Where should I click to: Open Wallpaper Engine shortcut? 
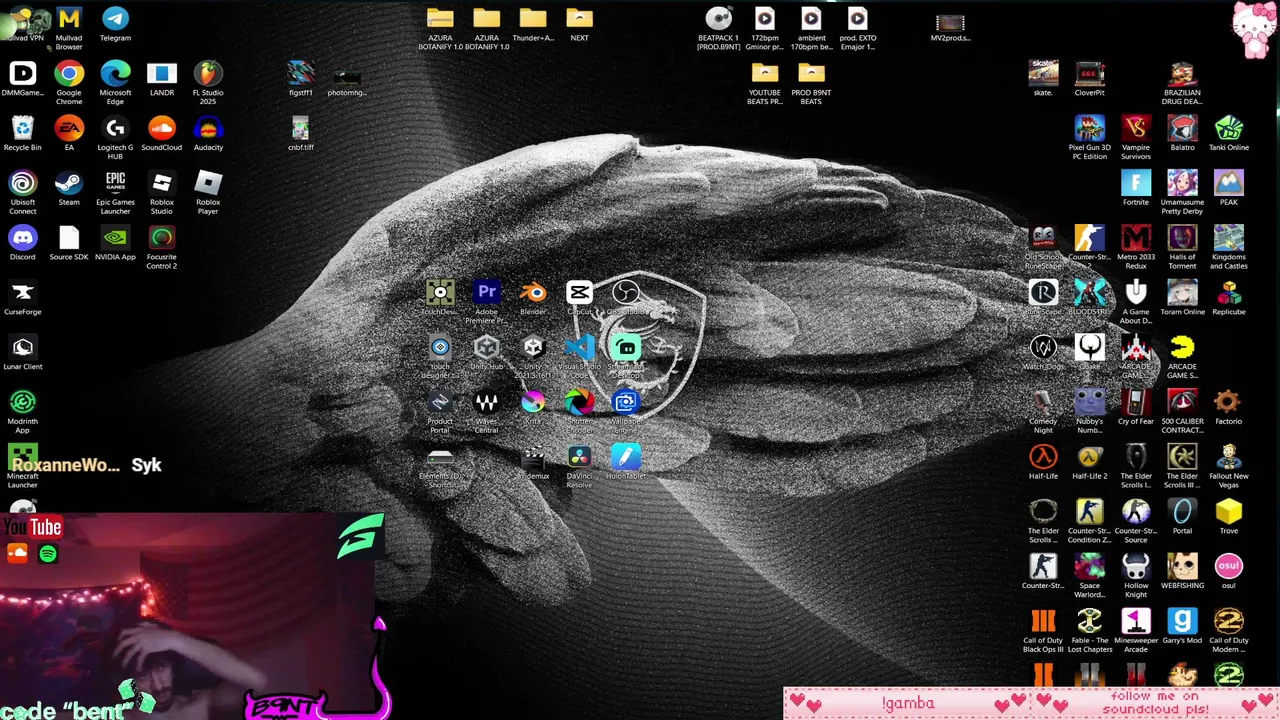click(626, 402)
